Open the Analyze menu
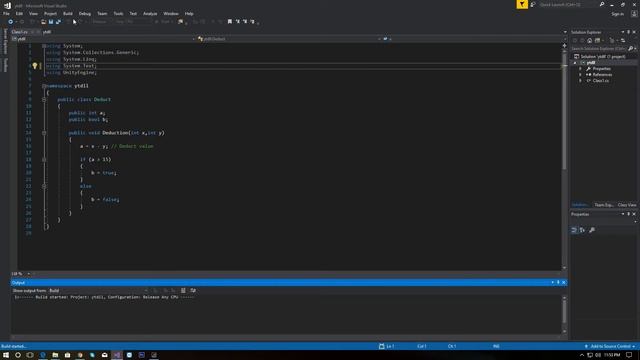Image resolution: width=640 pixels, height=360 pixels. click(x=150, y=13)
